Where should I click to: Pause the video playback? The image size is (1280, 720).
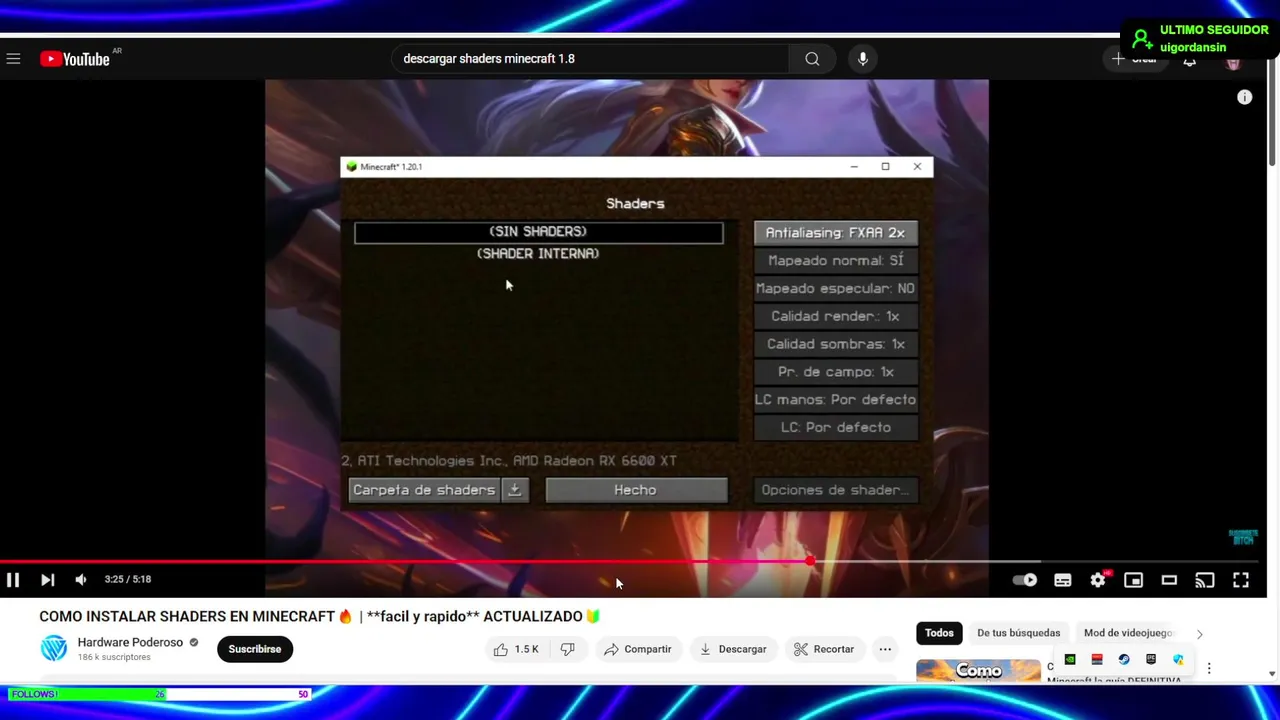pyautogui.click(x=13, y=579)
